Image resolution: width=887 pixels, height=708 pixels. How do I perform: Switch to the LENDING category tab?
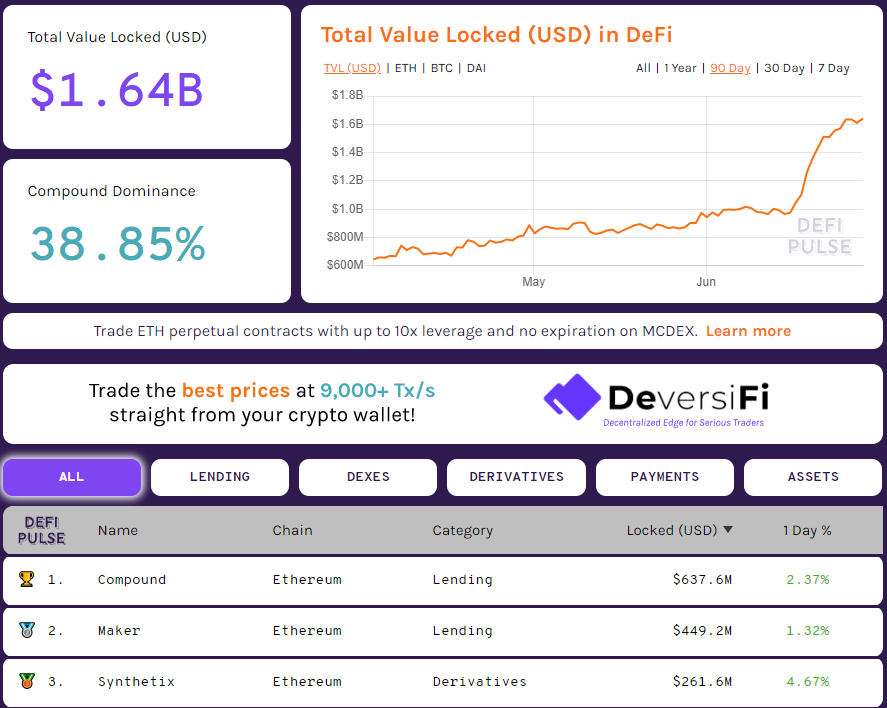pyautogui.click(x=219, y=477)
